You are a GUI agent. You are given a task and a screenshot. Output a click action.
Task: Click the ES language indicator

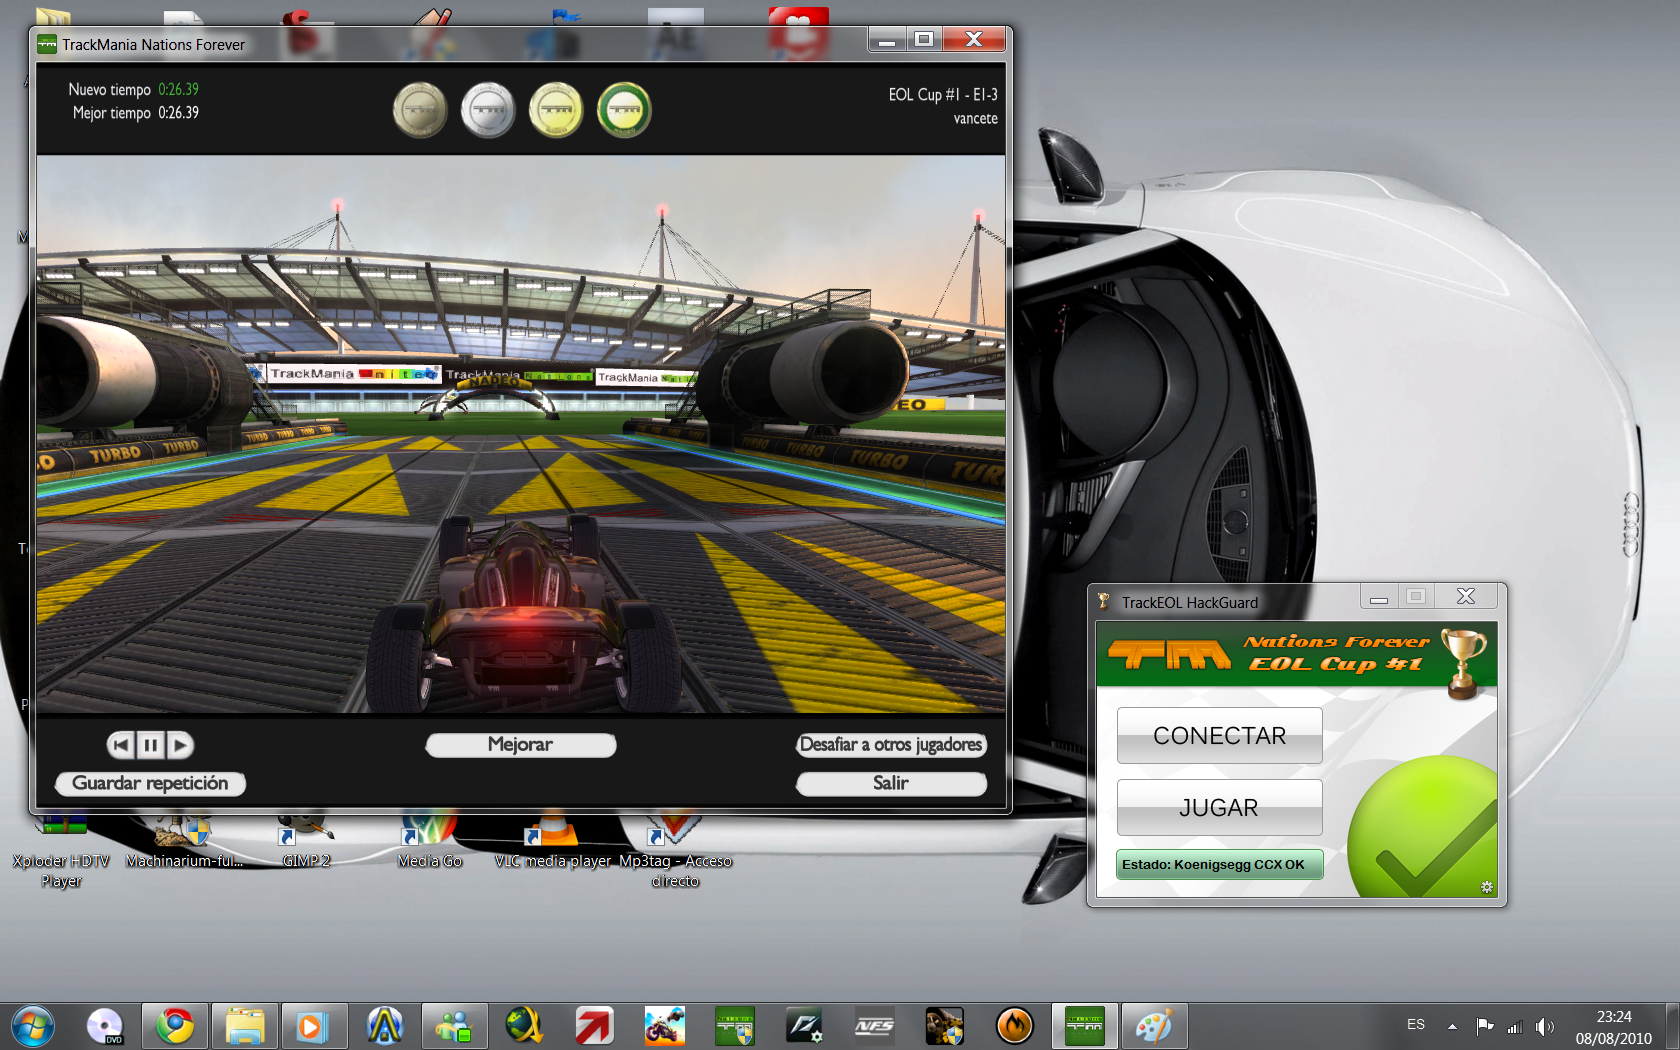tap(1416, 1025)
